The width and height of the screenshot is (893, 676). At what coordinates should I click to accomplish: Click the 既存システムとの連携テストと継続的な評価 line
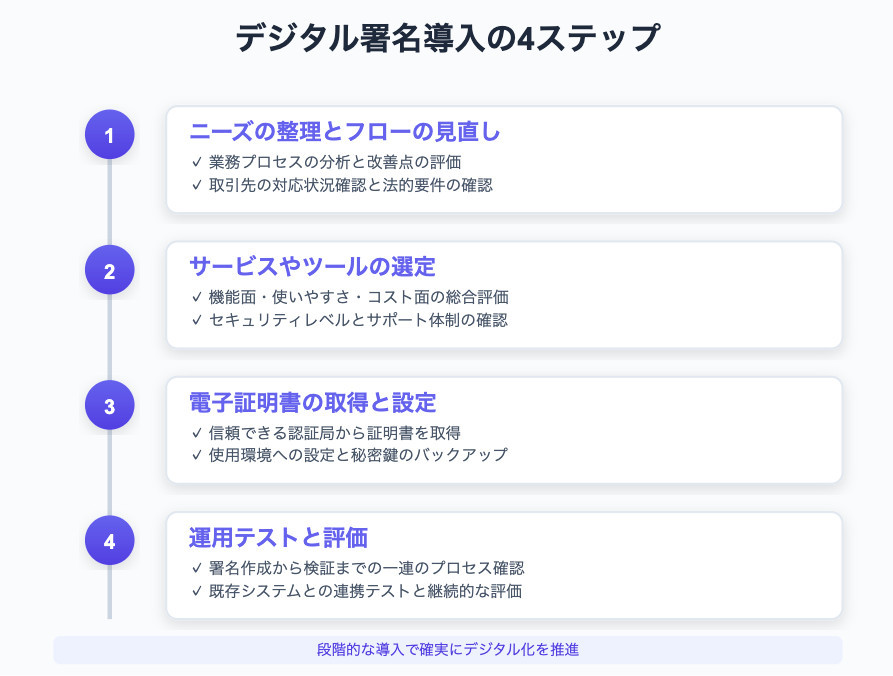pyautogui.click(x=363, y=590)
